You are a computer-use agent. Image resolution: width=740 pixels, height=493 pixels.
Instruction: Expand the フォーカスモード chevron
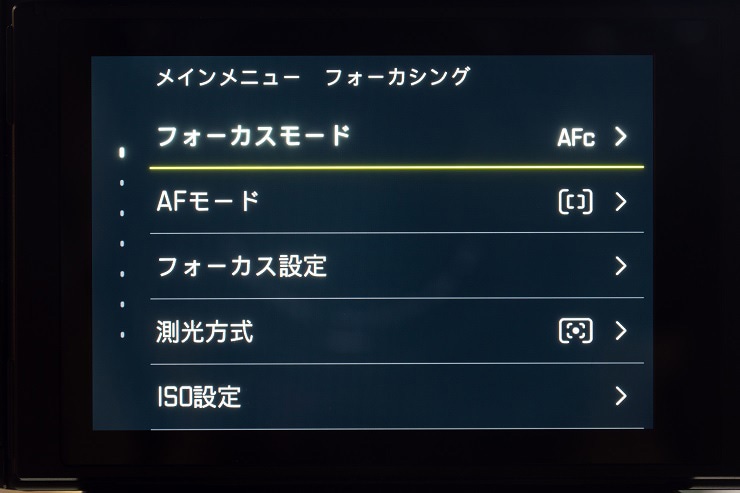coord(621,137)
